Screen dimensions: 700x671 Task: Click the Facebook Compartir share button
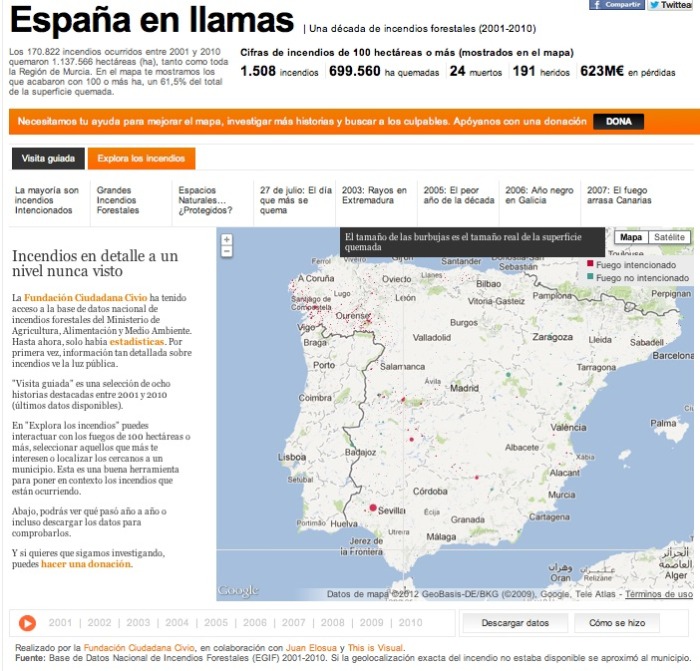[x=617, y=4]
